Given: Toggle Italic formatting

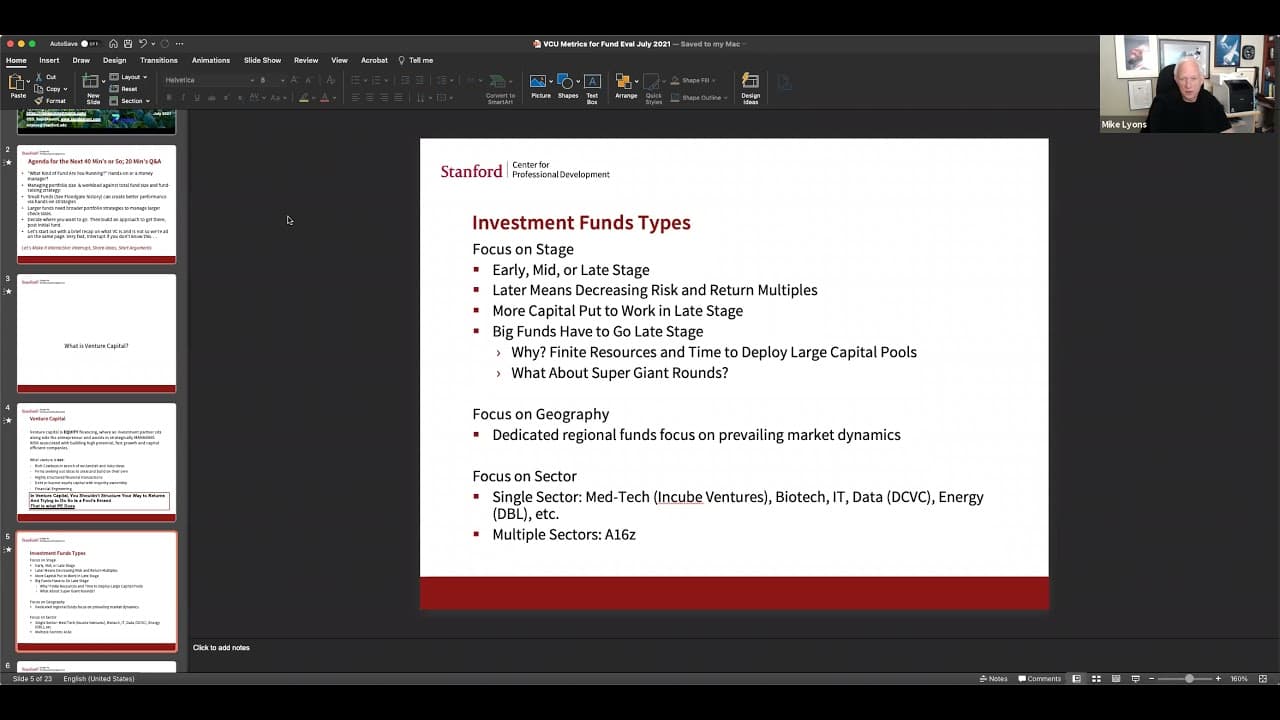Looking at the screenshot, I should (183, 97).
